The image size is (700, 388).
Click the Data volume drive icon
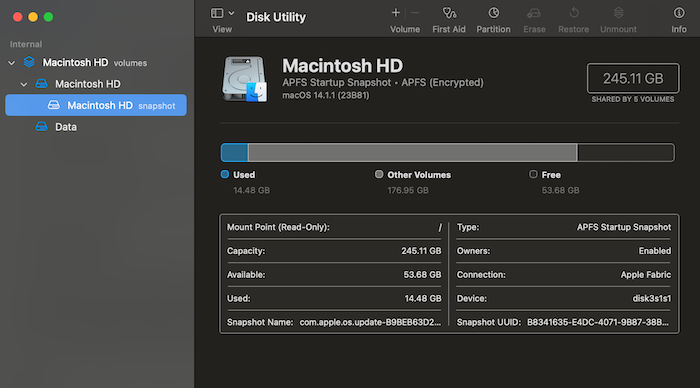42,127
